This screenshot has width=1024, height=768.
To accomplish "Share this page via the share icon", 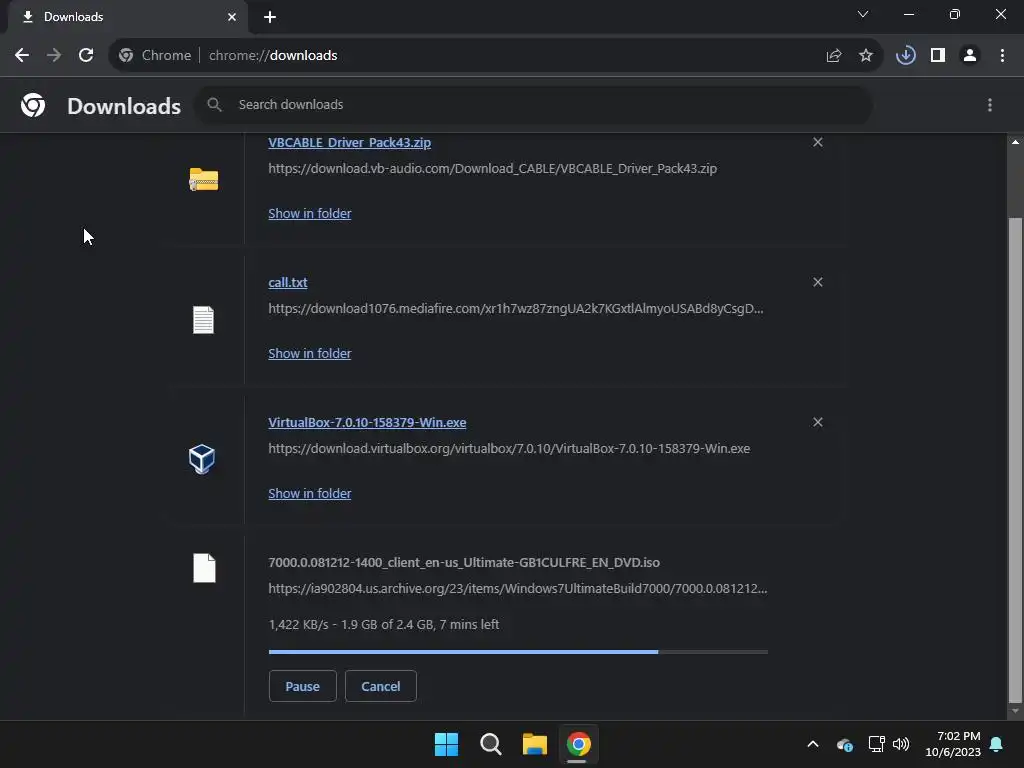I will pos(833,56).
